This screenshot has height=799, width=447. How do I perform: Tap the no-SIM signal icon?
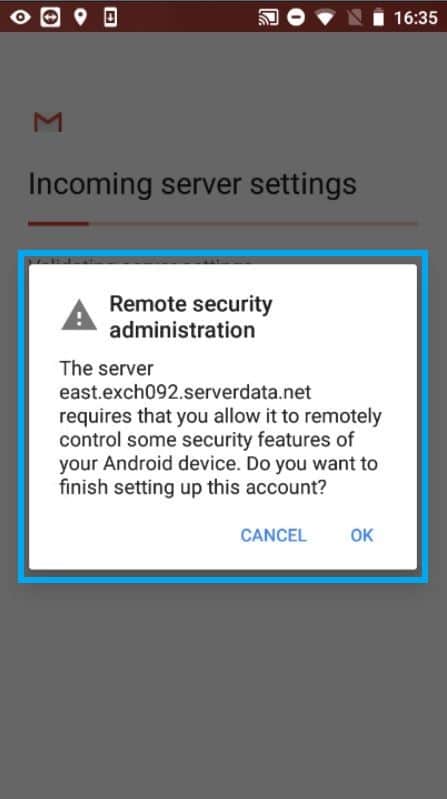[x=353, y=18]
